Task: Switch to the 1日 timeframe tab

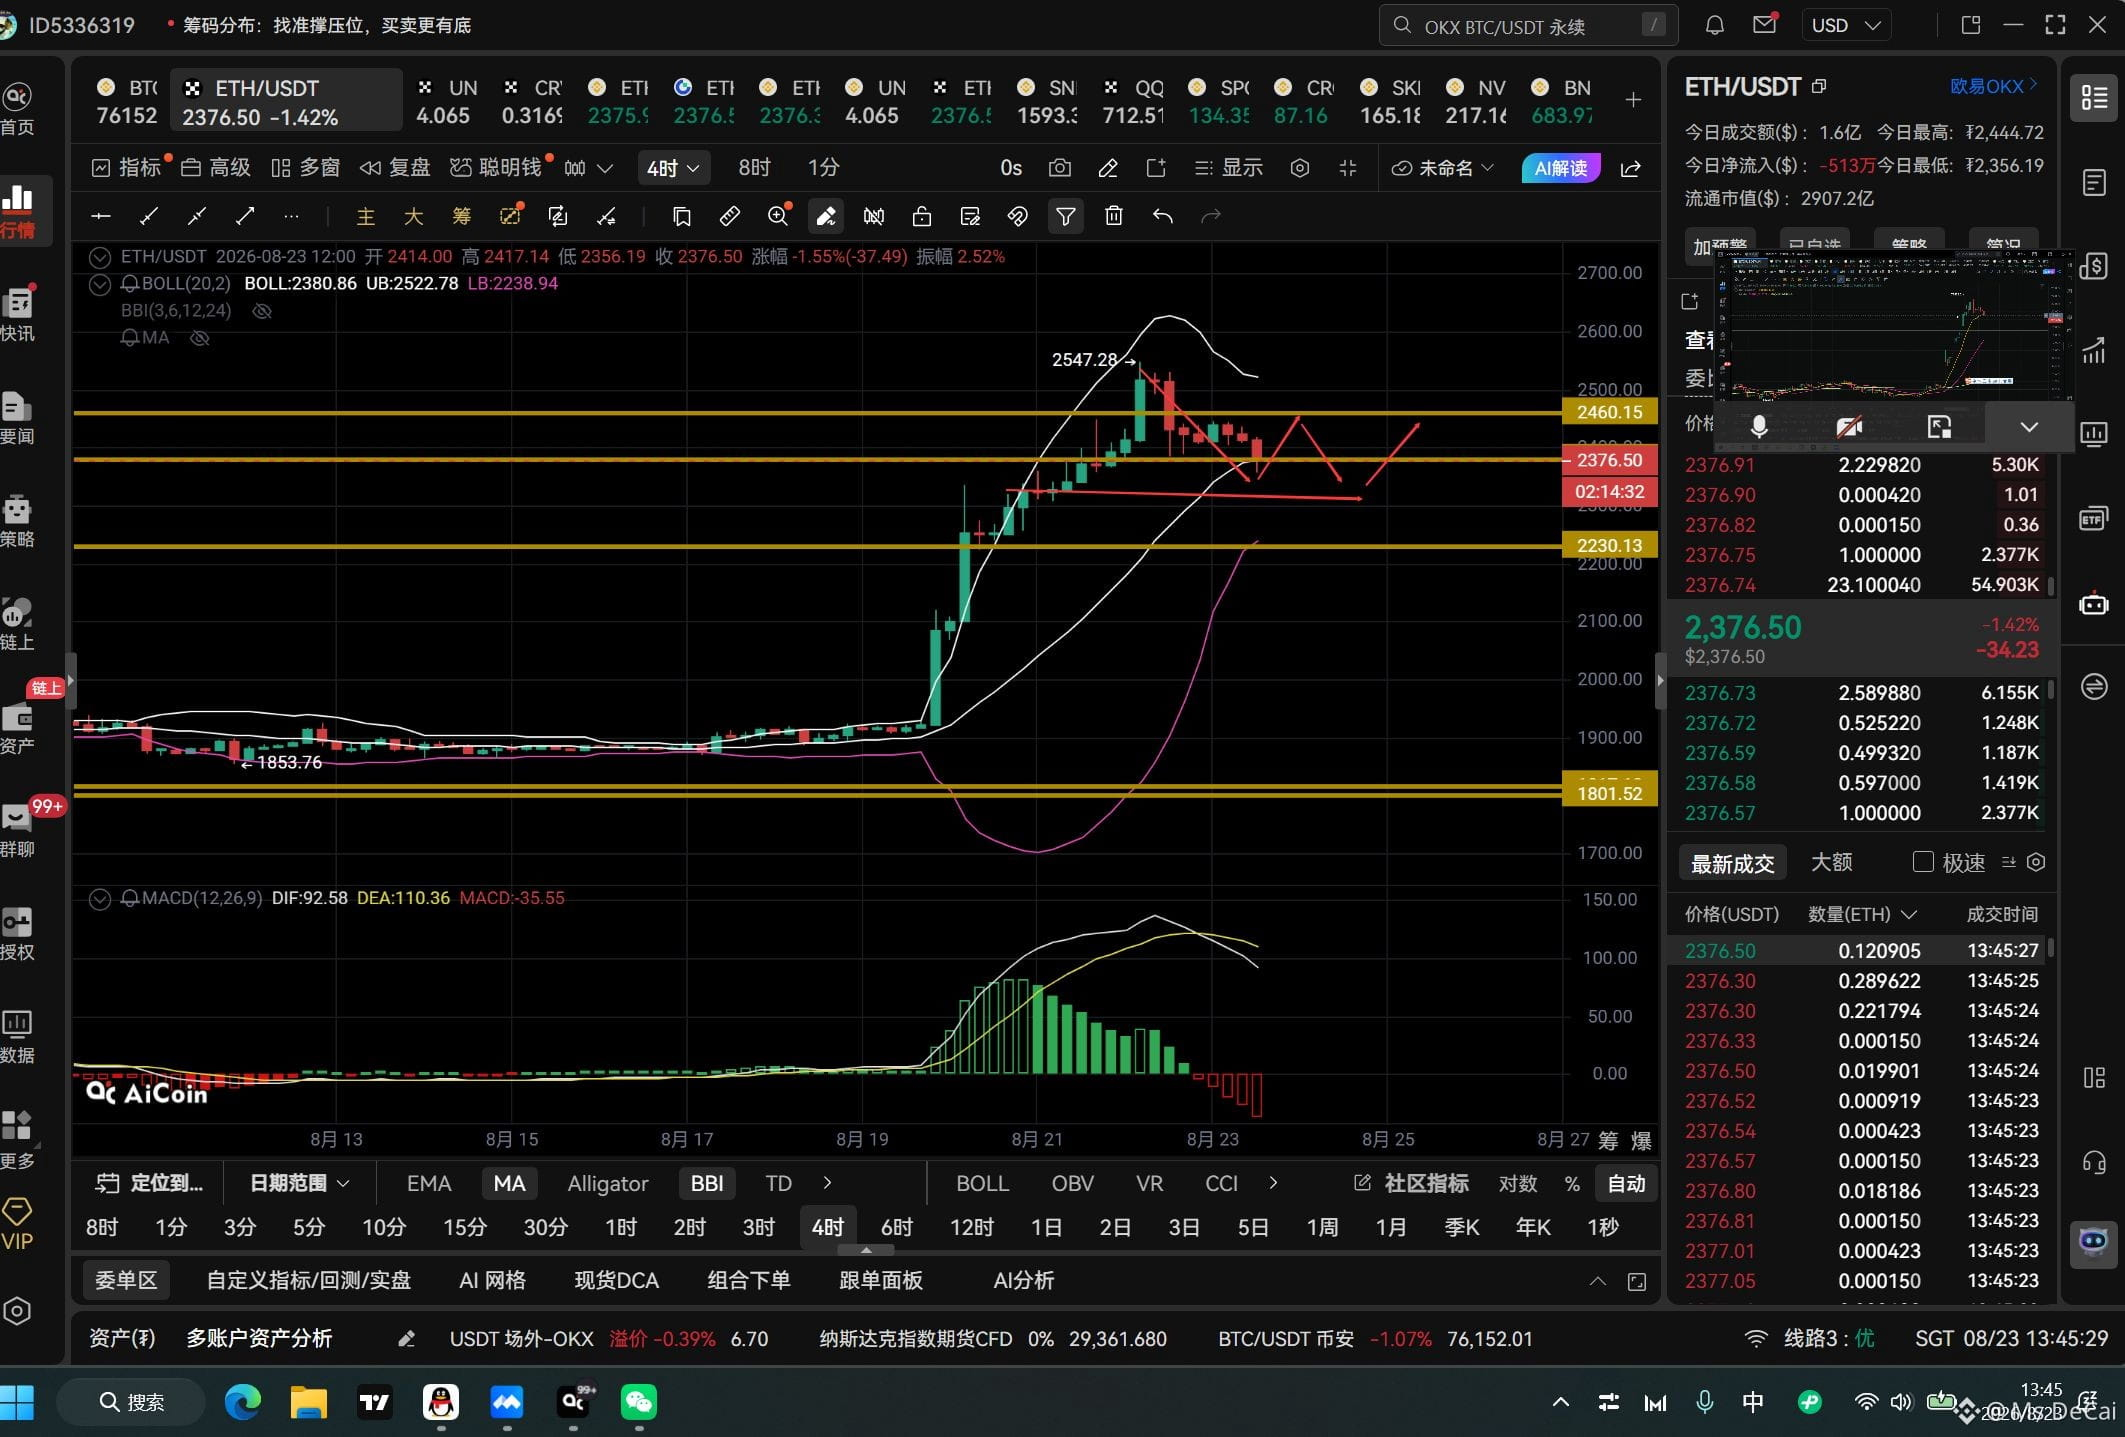Action: (x=1046, y=1227)
